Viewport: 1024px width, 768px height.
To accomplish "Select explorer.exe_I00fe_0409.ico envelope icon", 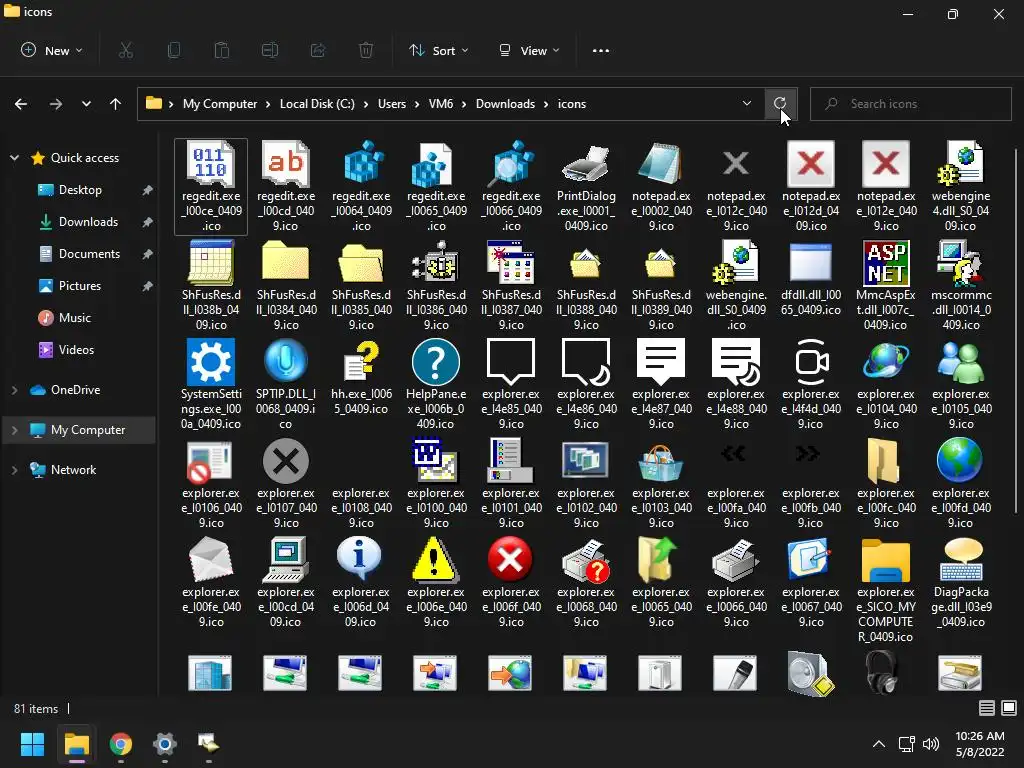I will pos(211,582).
